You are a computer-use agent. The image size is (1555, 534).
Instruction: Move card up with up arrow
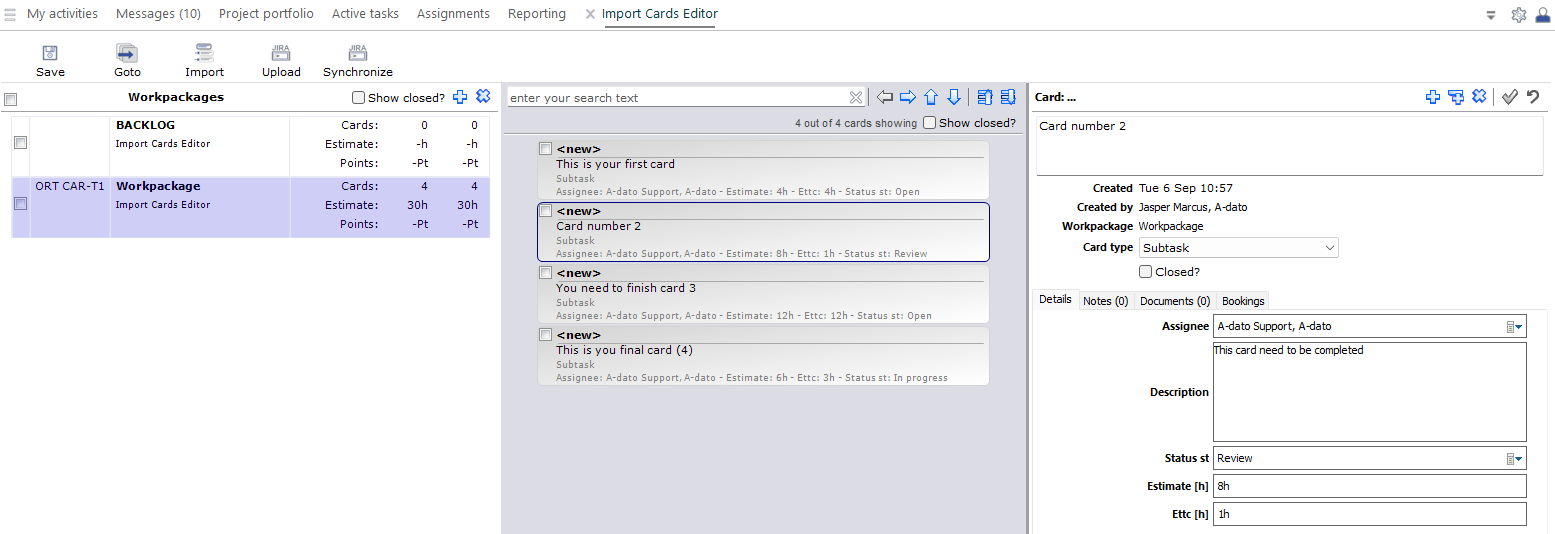tap(931, 97)
